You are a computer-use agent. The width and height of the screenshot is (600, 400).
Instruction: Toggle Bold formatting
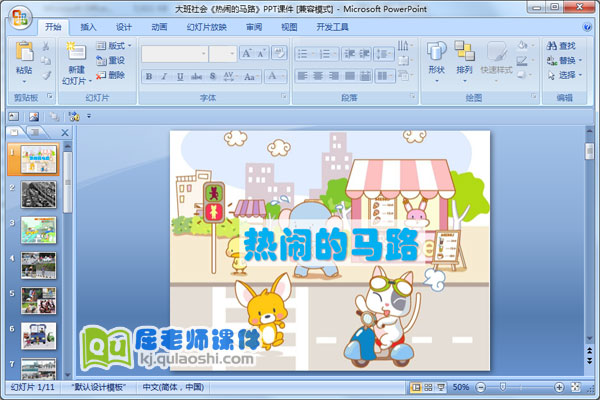click(x=149, y=77)
